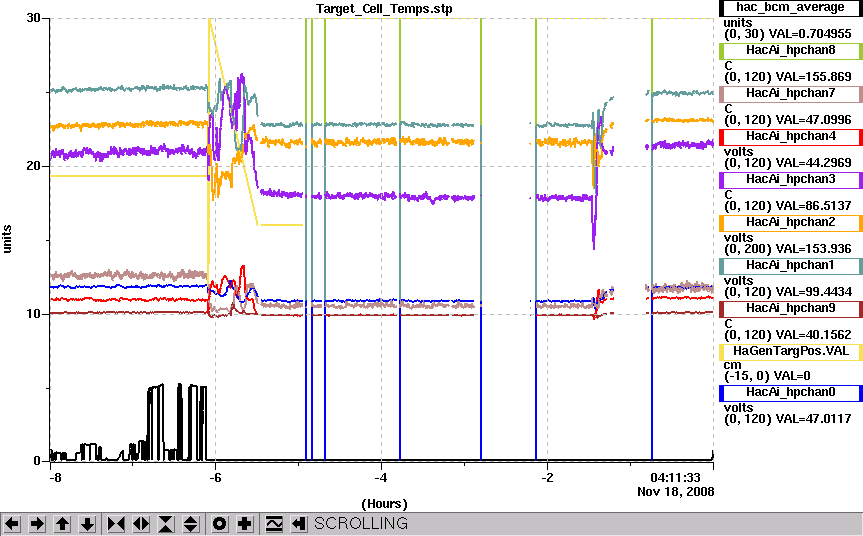Shift the plot up with the up arrow
863x536 pixels.
point(63,523)
